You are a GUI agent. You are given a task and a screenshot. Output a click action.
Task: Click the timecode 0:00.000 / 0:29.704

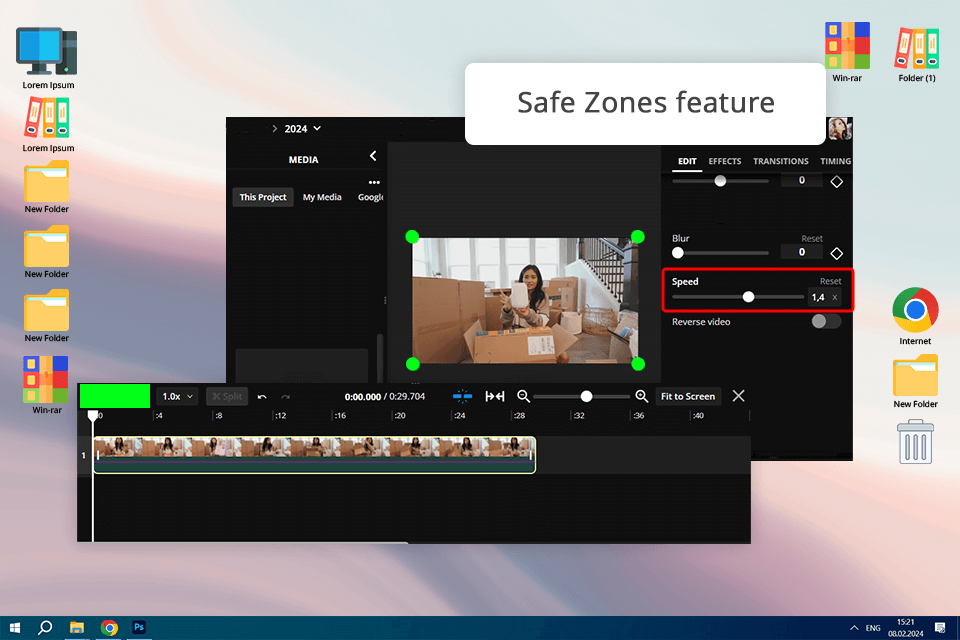(x=384, y=397)
